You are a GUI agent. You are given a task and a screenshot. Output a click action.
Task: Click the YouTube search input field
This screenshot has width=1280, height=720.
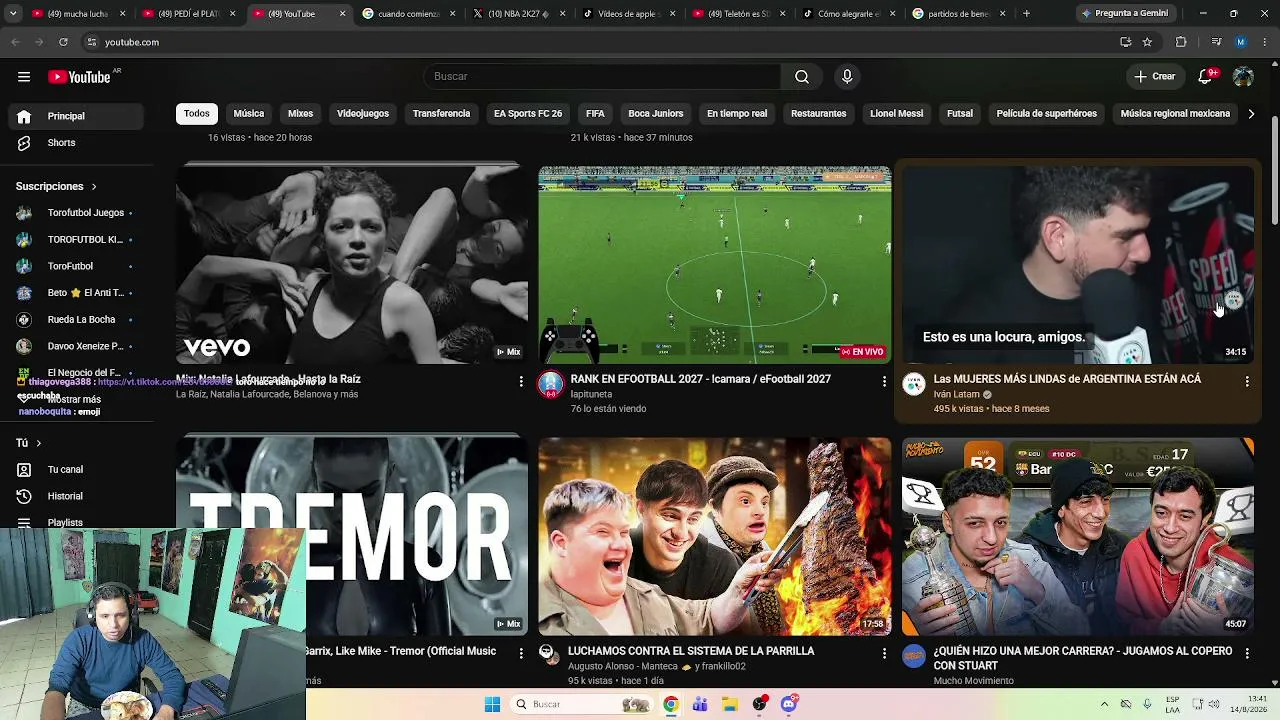click(602, 77)
